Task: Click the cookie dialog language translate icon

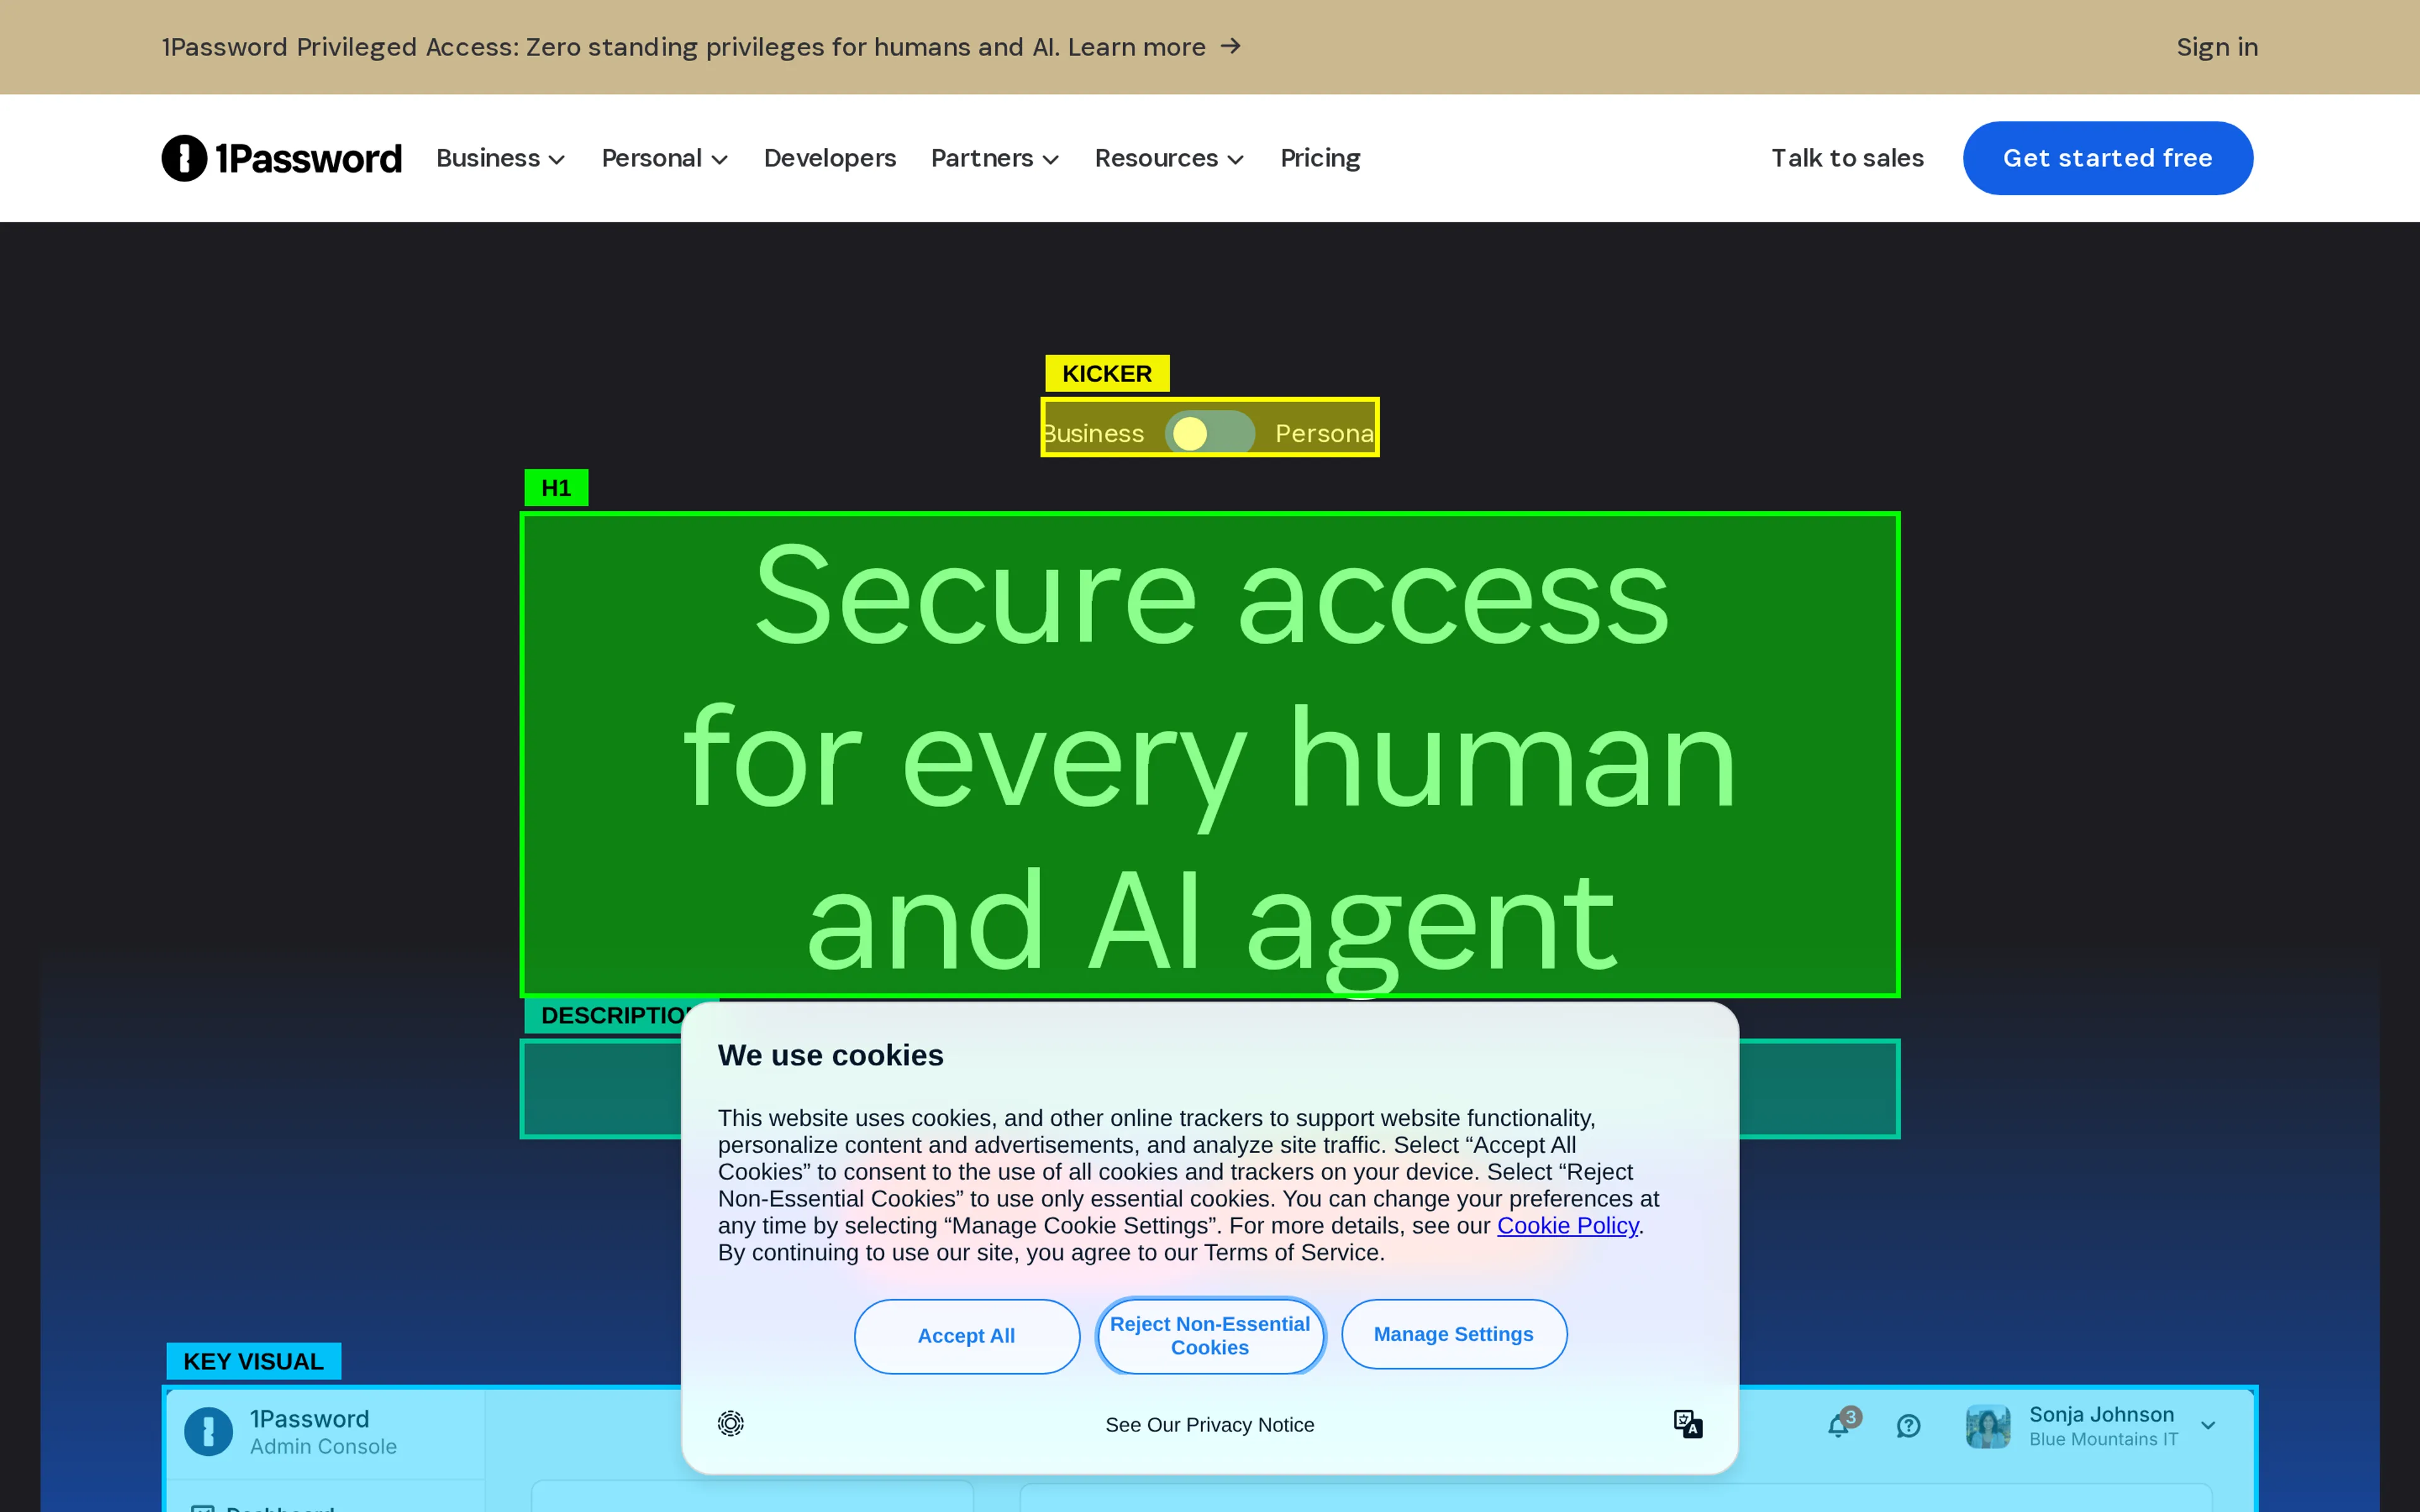Action: point(1688,1424)
